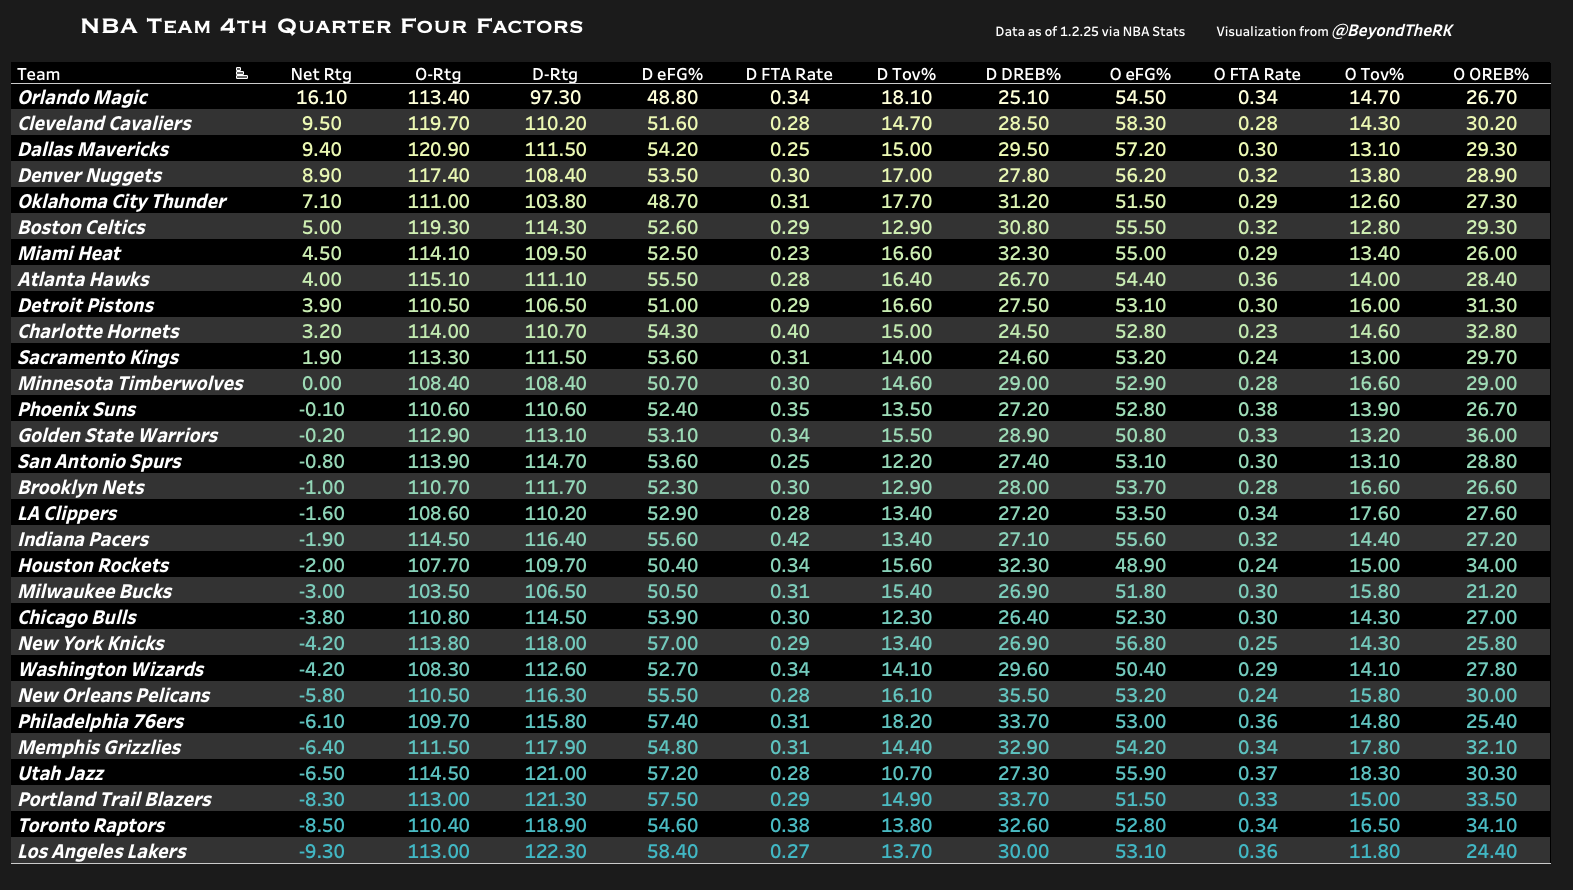The height and width of the screenshot is (890, 1573).
Task: Click the Golden State Warriors team name
Action: point(118,435)
